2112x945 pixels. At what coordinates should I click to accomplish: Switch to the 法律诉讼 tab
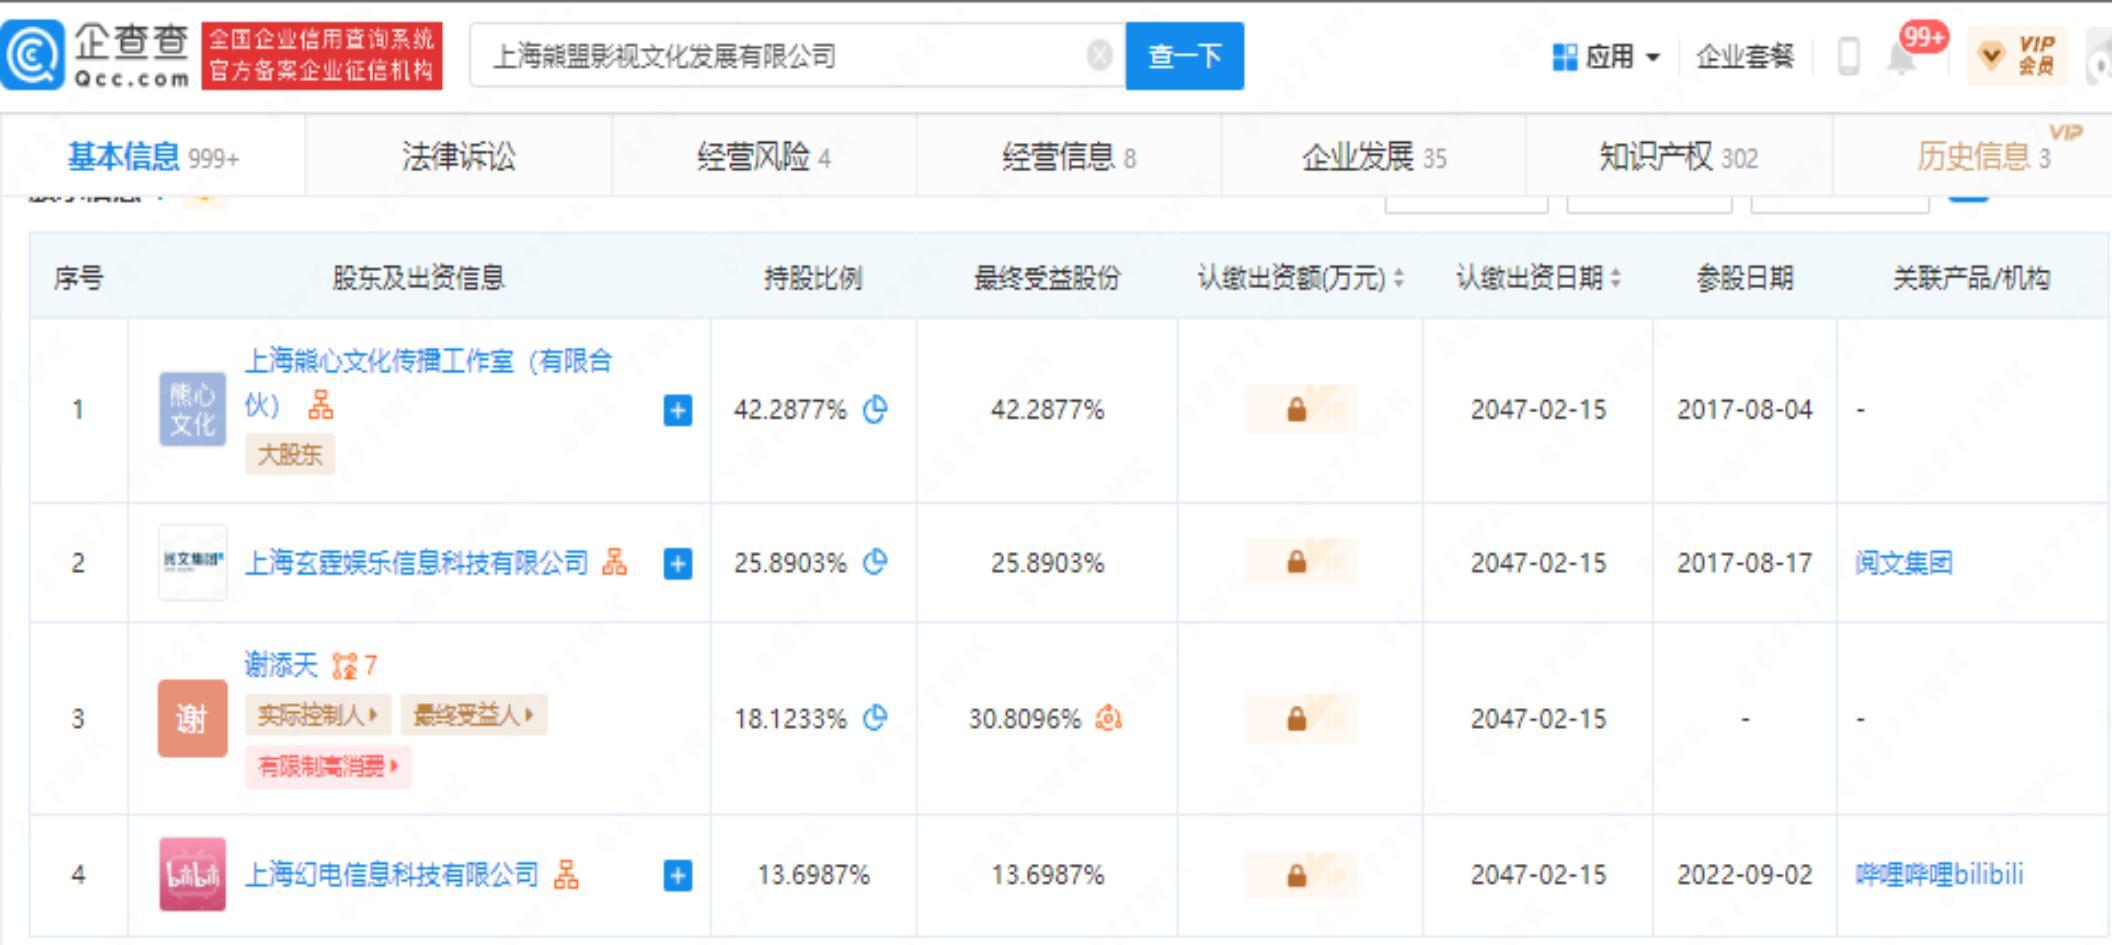point(458,157)
